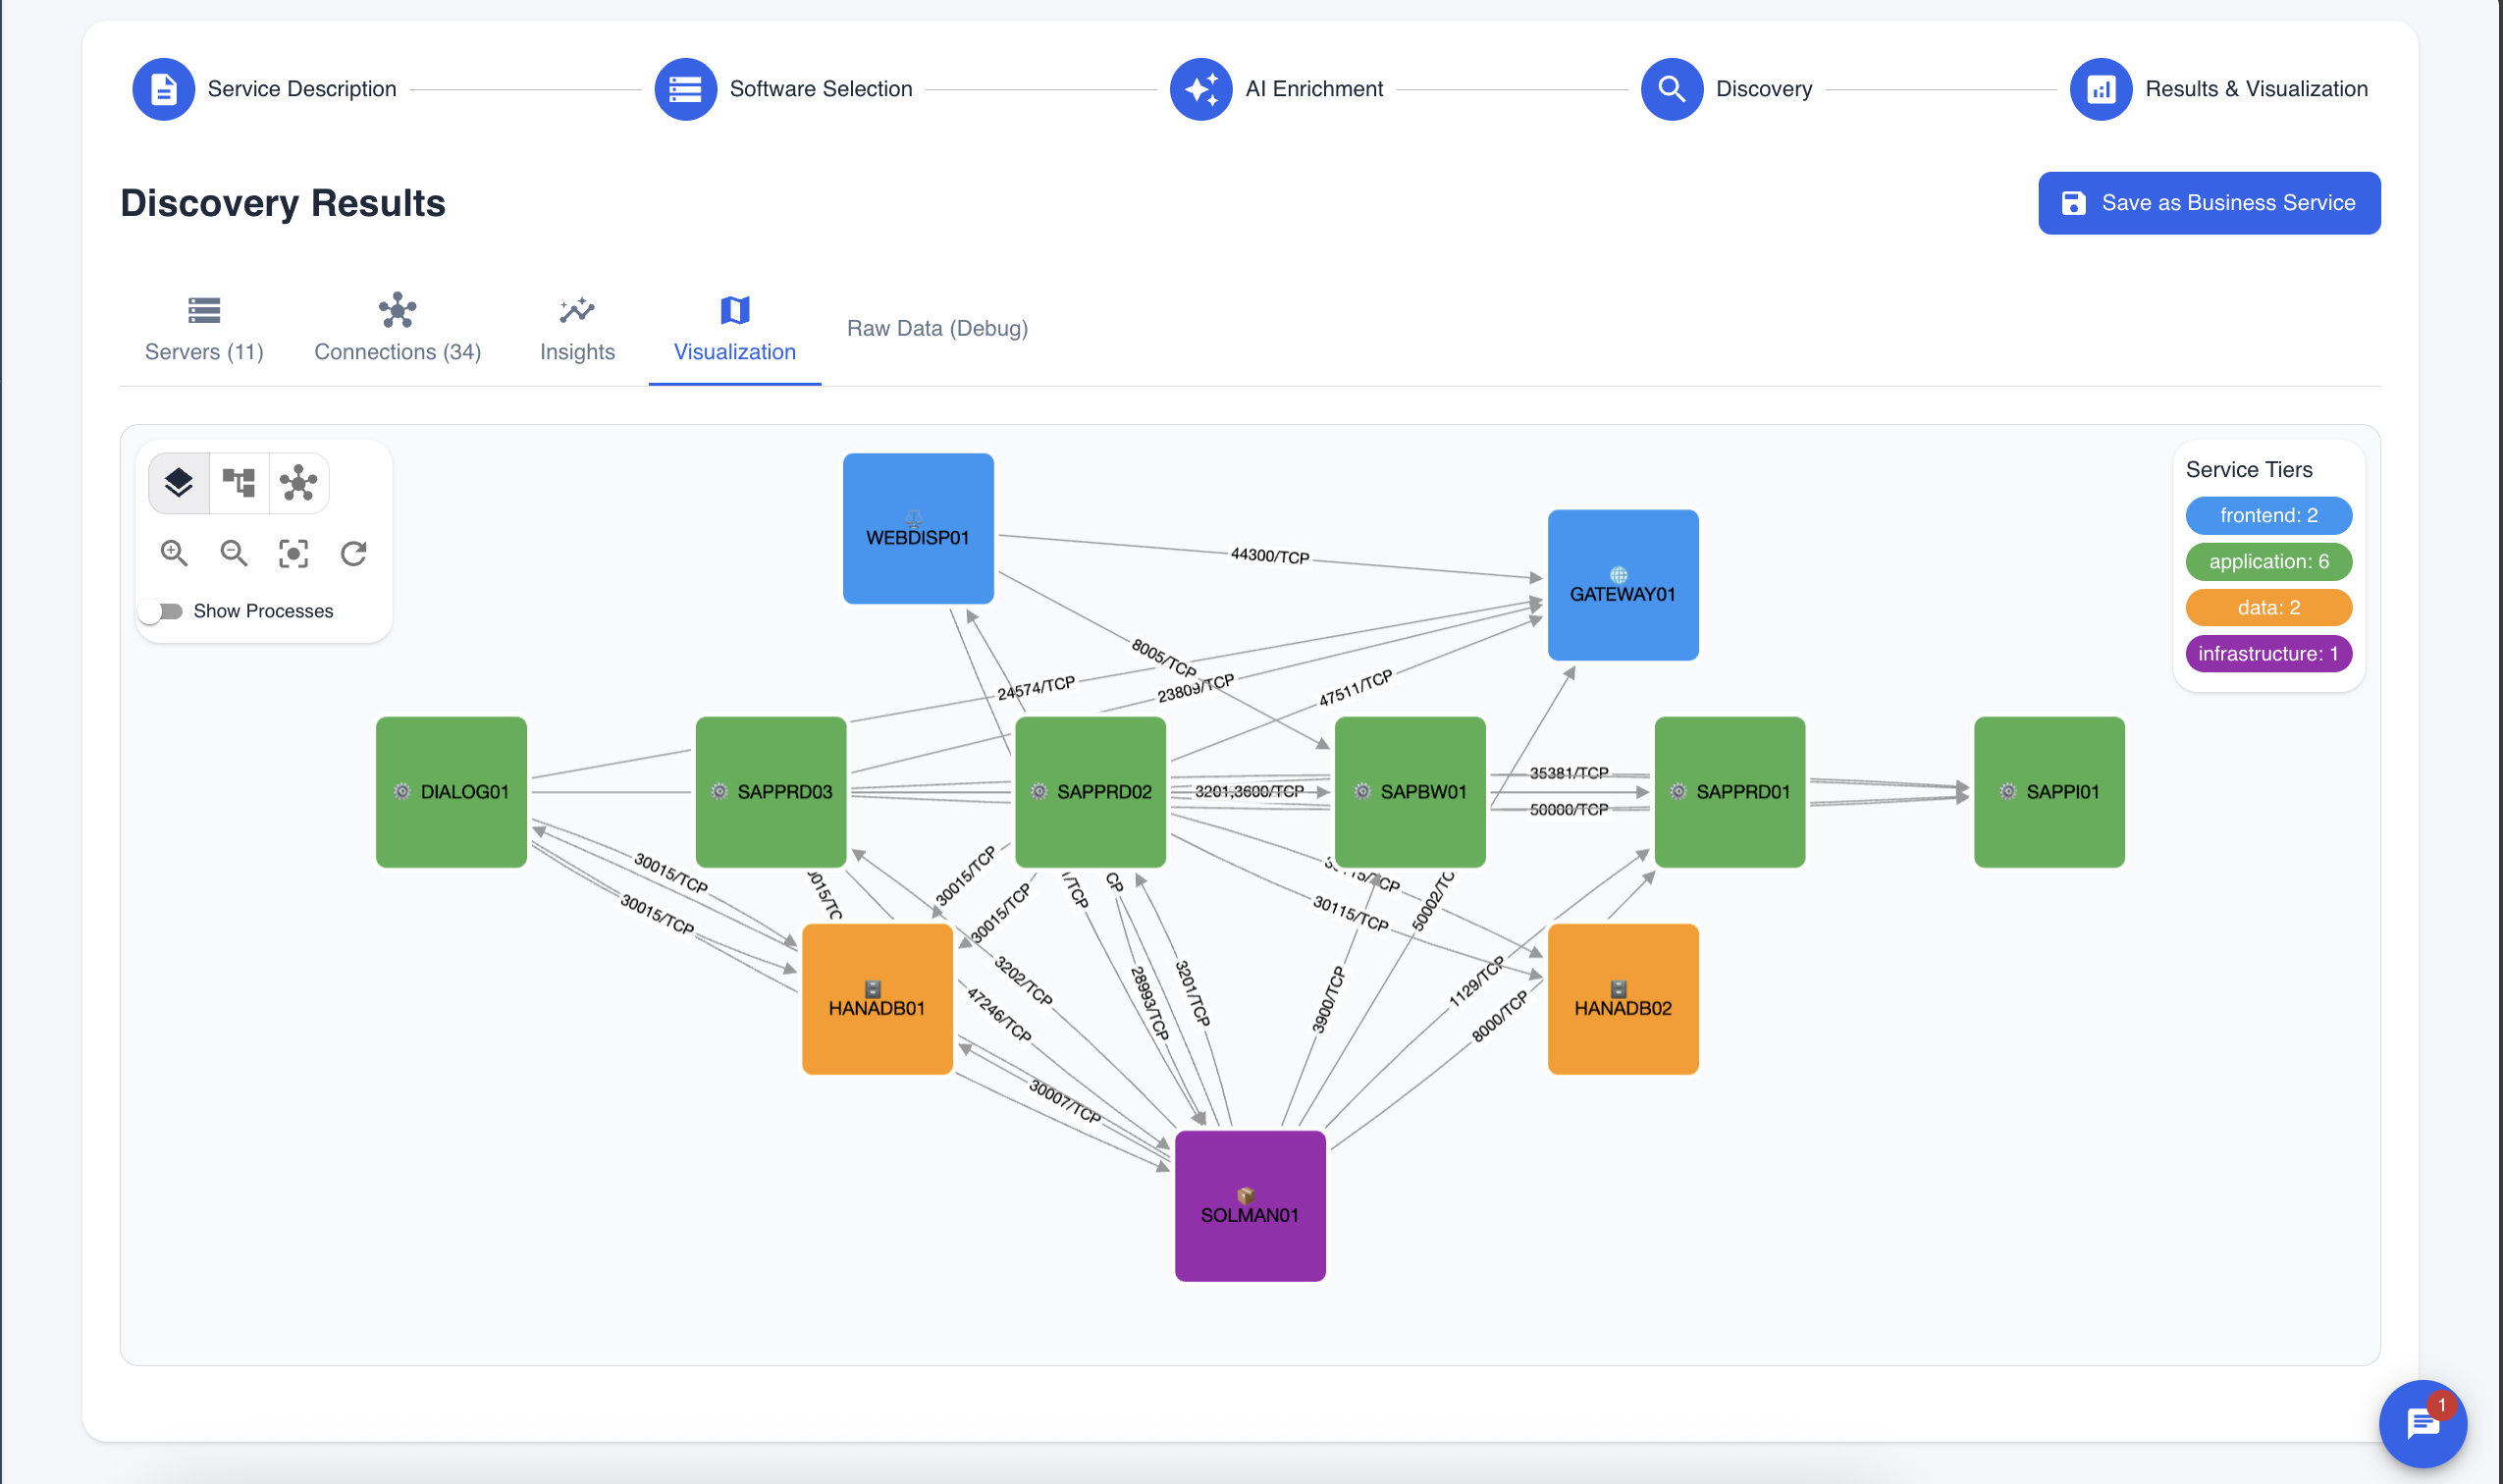Open the chat bubble with notification
The height and width of the screenshot is (1484, 2503).
[2421, 1423]
